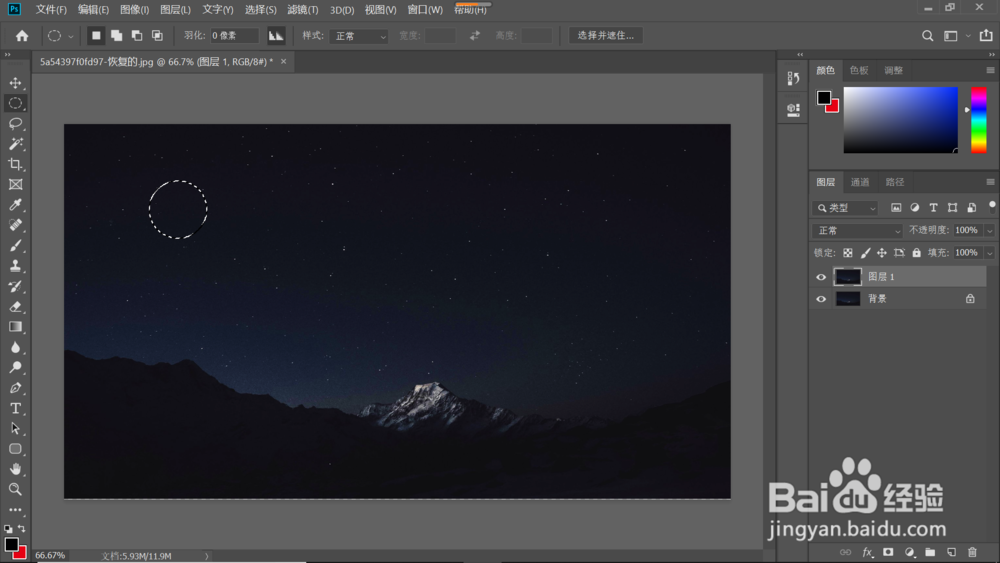The image size is (1000, 563).
Task: Select the History Brush tool
Action: 15,286
